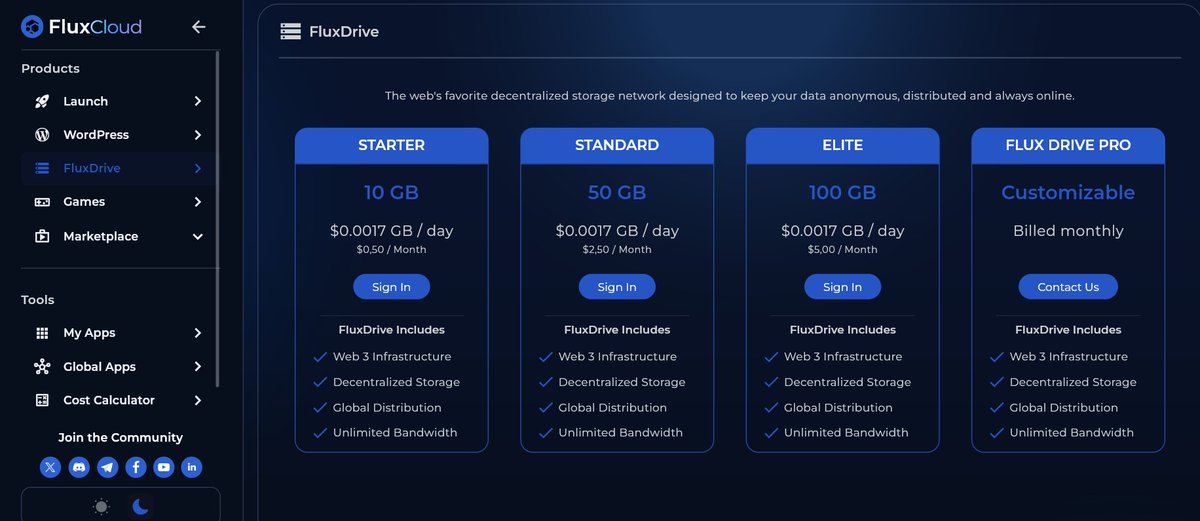Click the Billed monthly text
This screenshot has width=1200, height=521.
(1068, 231)
